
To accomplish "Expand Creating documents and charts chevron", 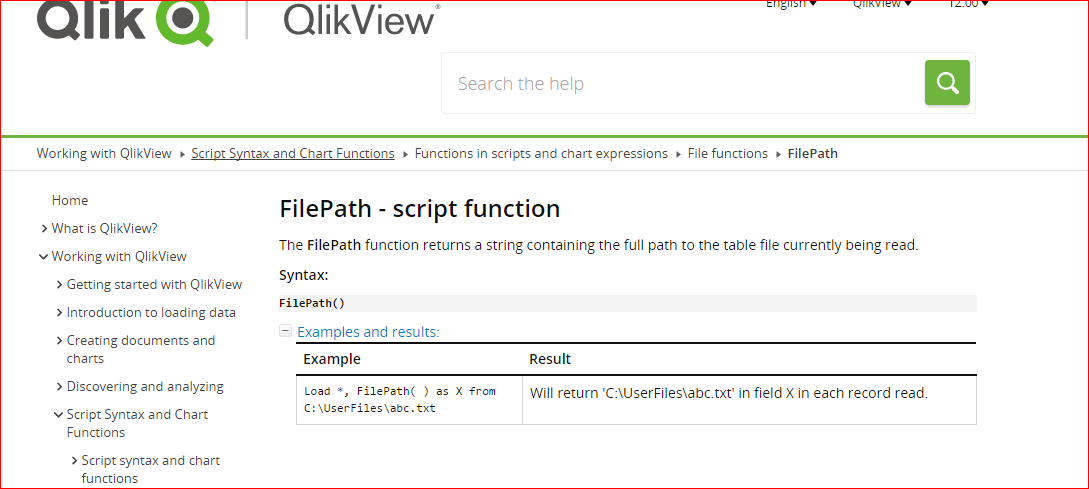I will click(60, 340).
